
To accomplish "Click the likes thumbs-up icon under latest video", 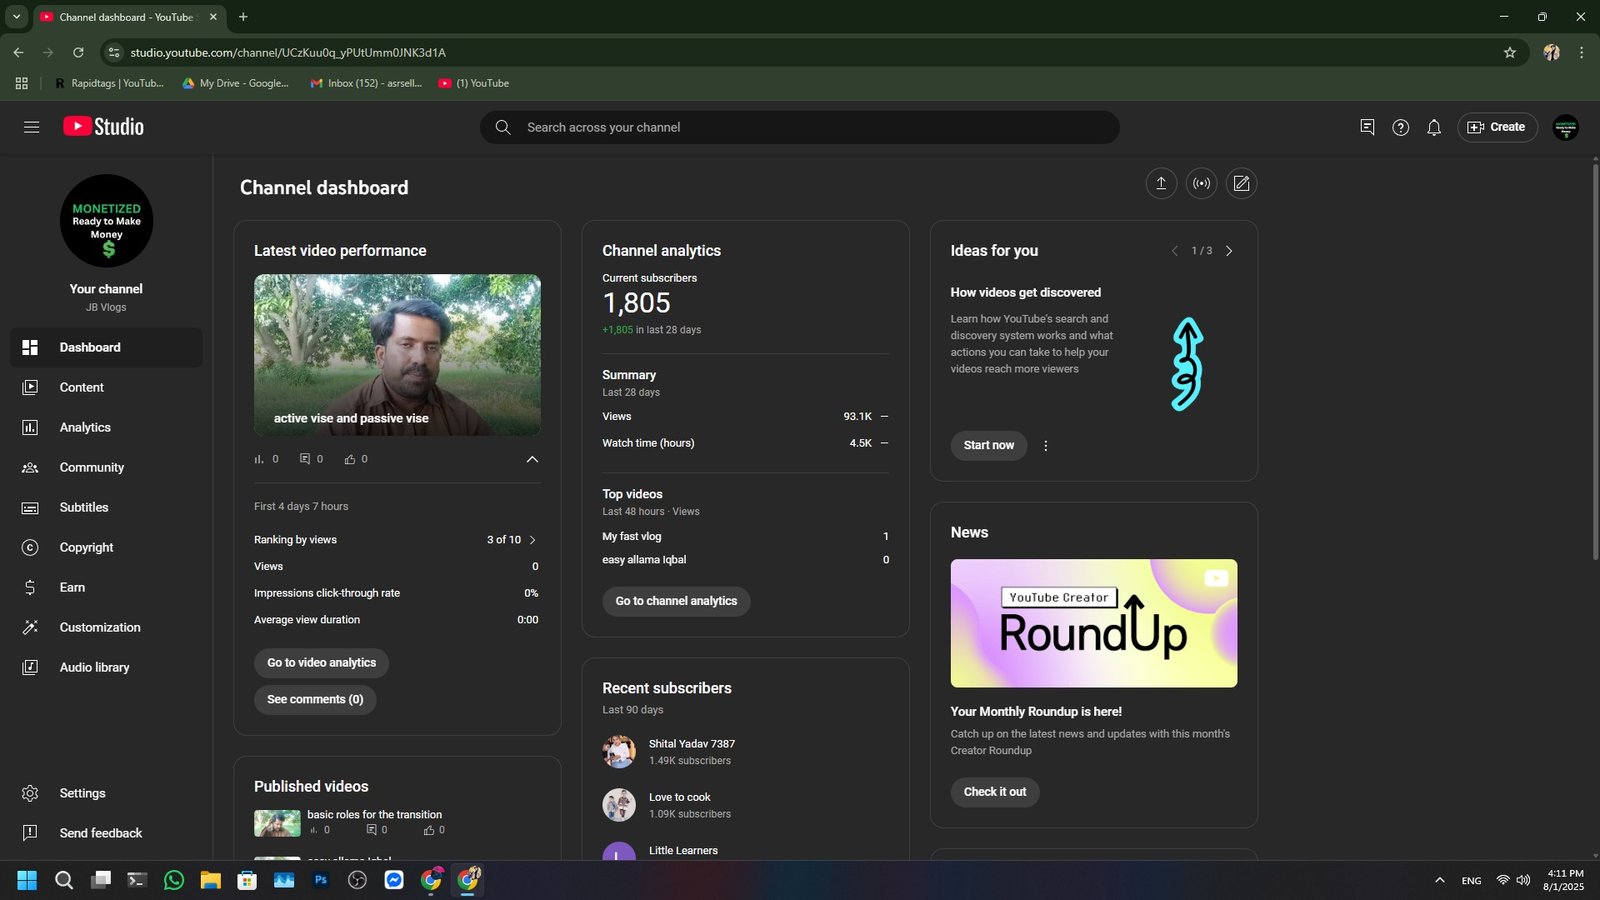I will click(350, 459).
